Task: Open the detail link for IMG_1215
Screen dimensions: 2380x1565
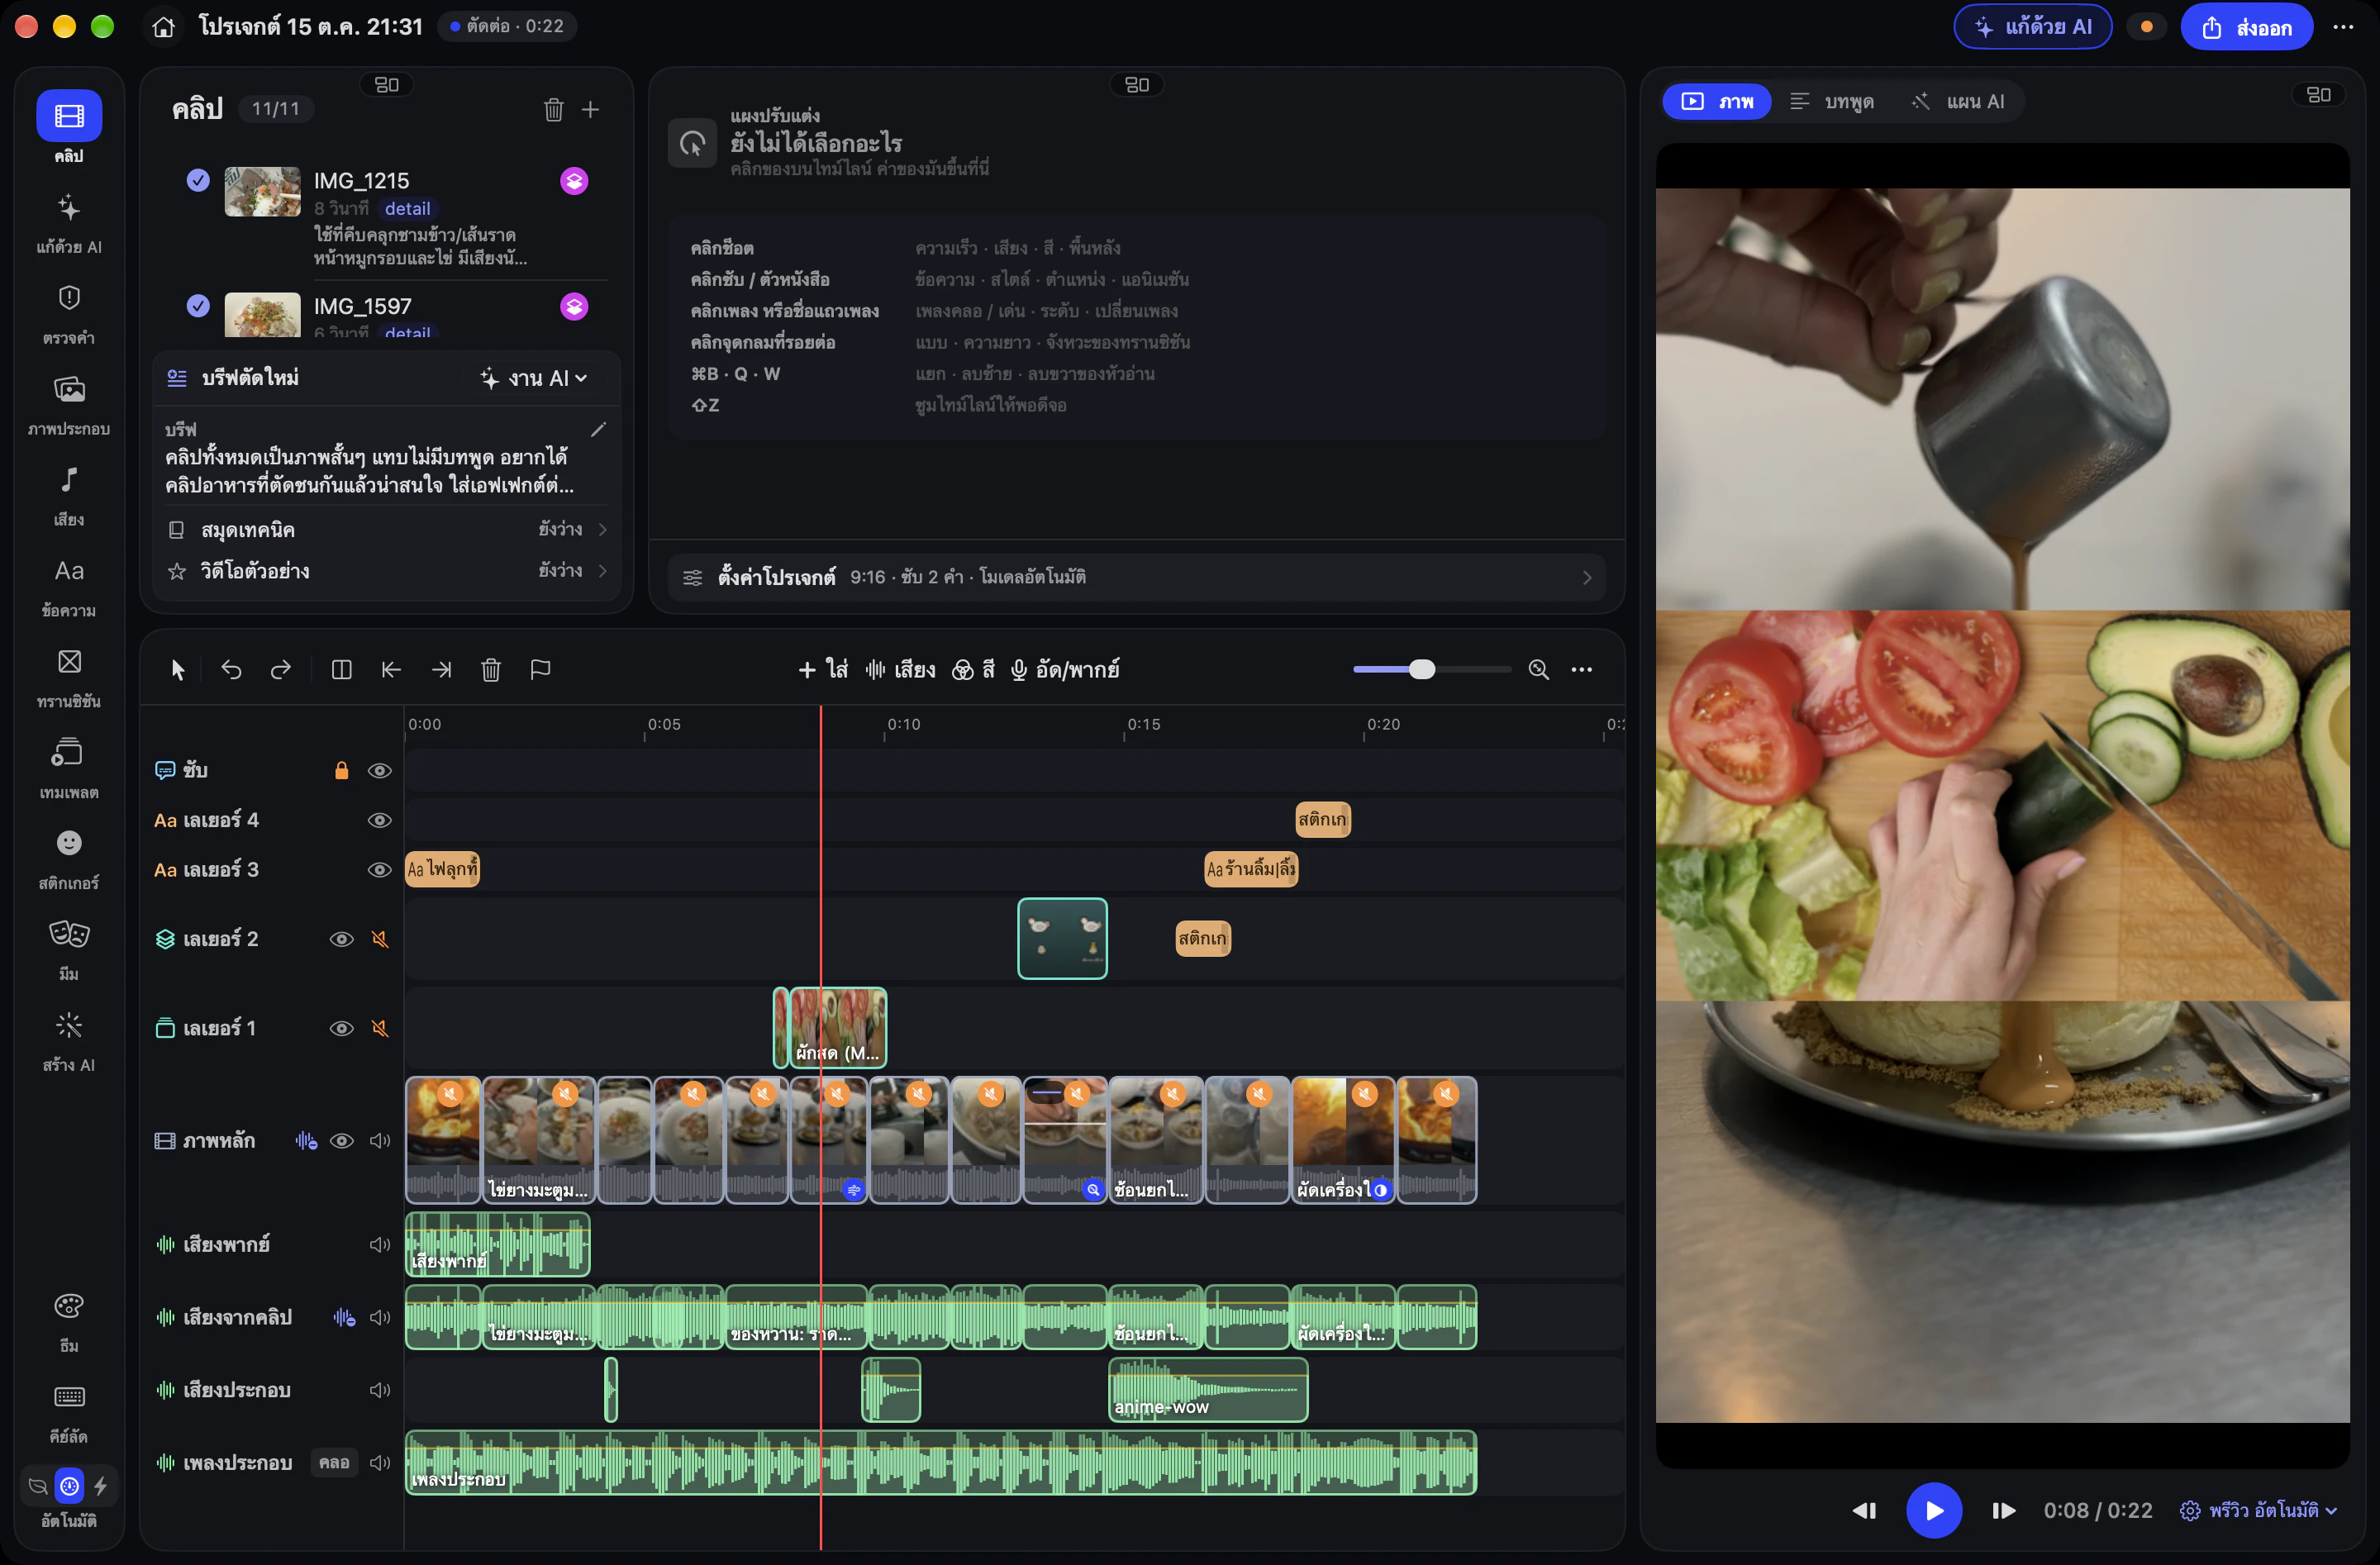Action: click(x=407, y=208)
